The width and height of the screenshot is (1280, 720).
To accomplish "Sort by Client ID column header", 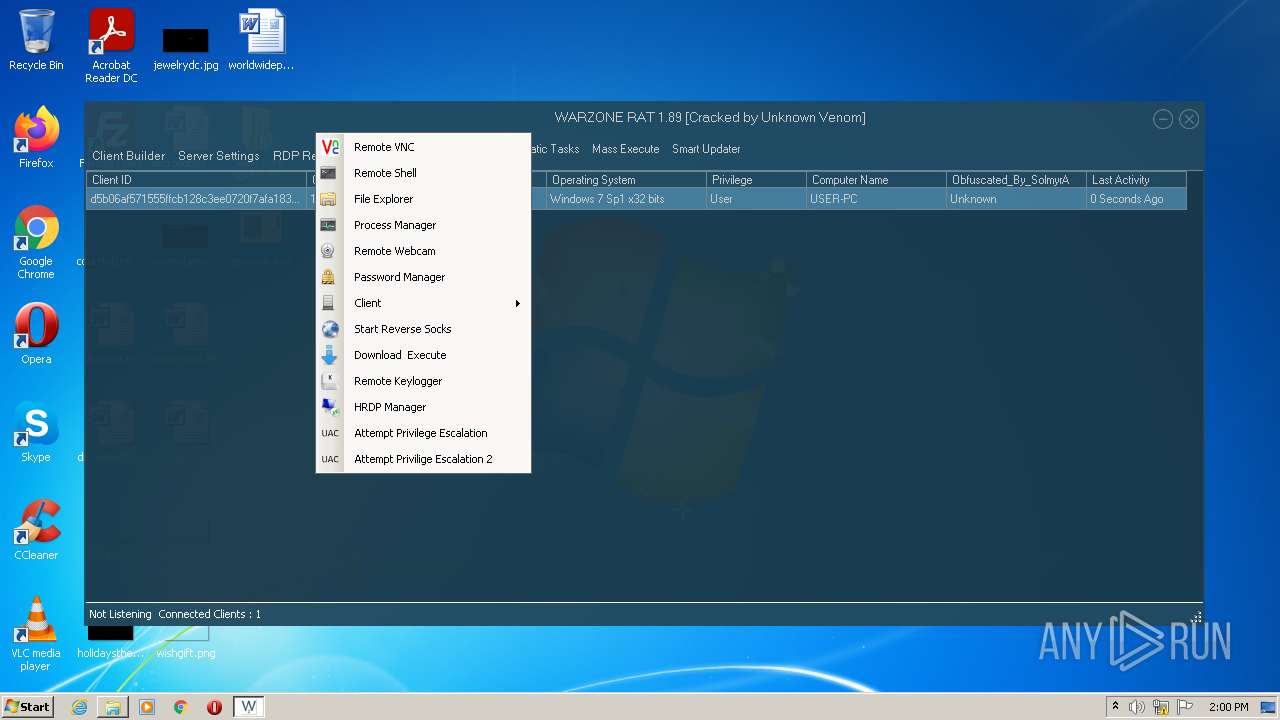I will click(x=196, y=180).
